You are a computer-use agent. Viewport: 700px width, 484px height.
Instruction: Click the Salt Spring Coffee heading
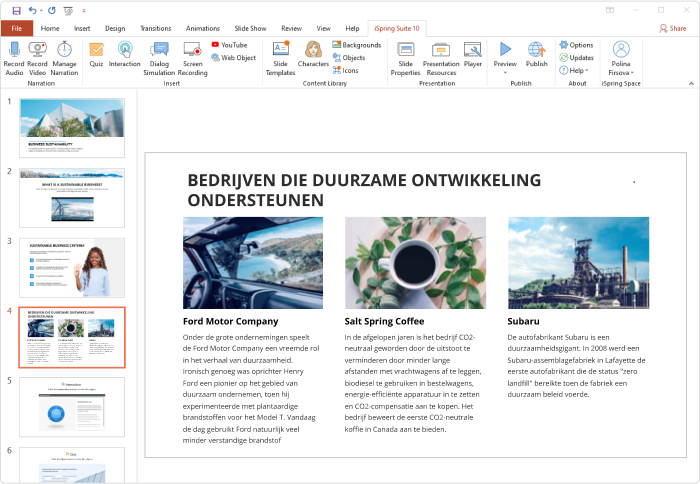(384, 321)
